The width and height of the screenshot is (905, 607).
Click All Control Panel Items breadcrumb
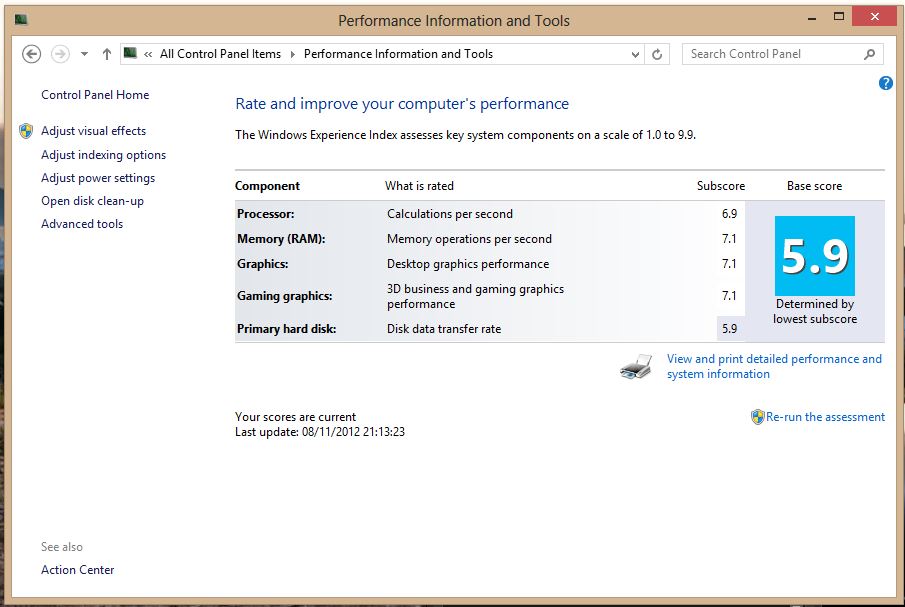tap(220, 54)
